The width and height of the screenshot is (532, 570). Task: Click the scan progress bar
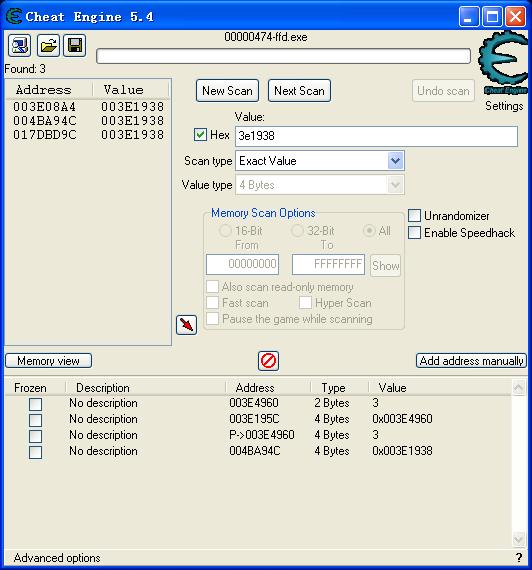(283, 56)
